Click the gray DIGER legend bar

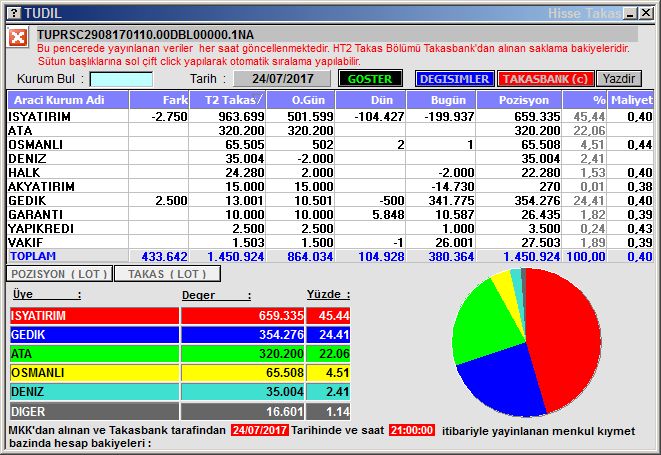click(94, 411)
